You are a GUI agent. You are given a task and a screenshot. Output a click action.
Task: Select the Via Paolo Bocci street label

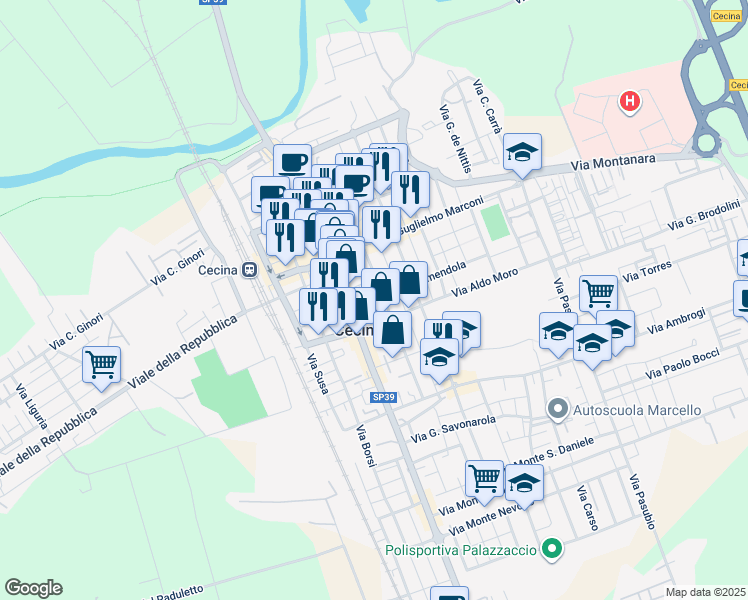click(x=682, y=364)
